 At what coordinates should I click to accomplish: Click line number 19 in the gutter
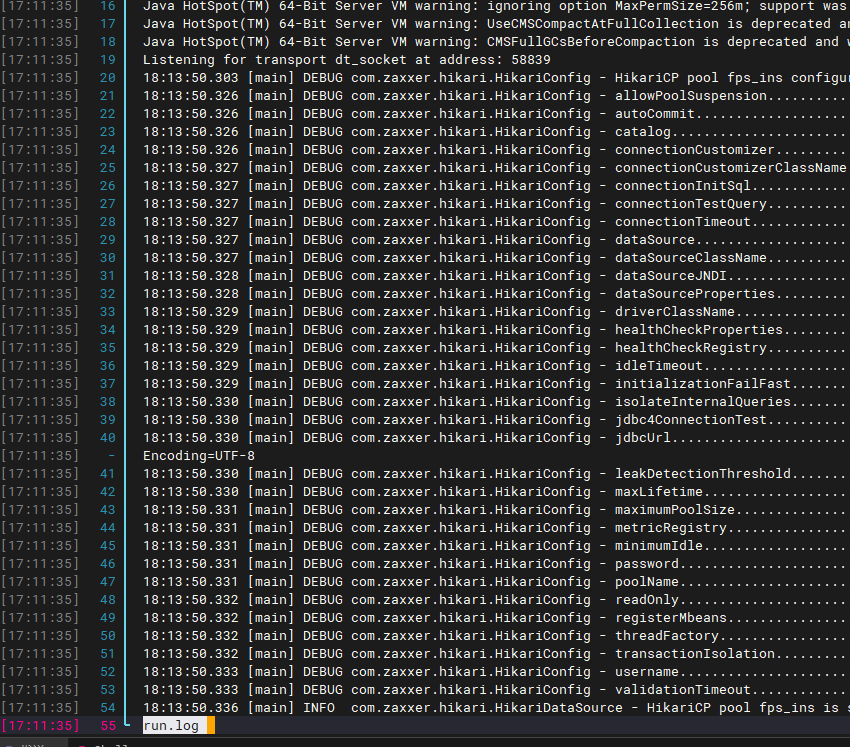pyautogui.click(x=109, y=59)
